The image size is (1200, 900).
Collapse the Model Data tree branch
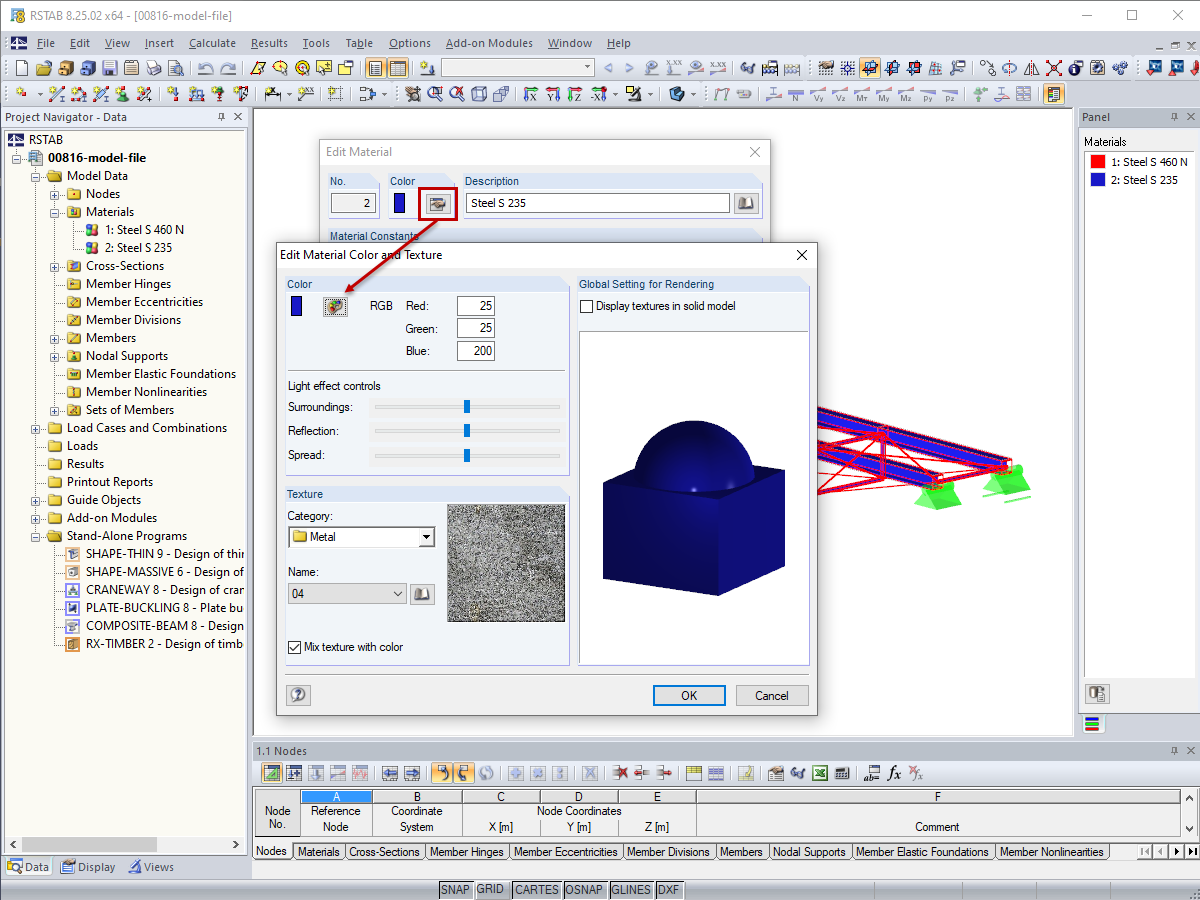33,175
